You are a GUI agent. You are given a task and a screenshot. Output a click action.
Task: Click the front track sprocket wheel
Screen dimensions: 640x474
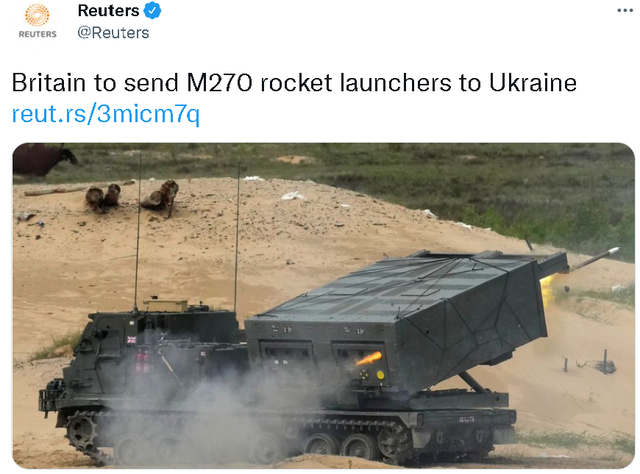coord(82,432)
